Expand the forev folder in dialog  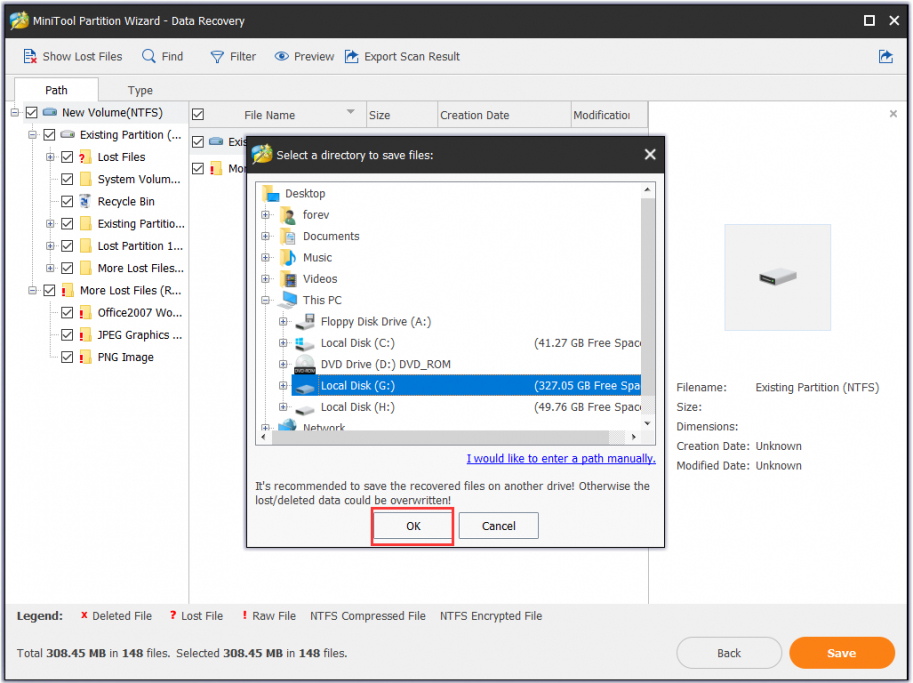click(x=266, y=215)
